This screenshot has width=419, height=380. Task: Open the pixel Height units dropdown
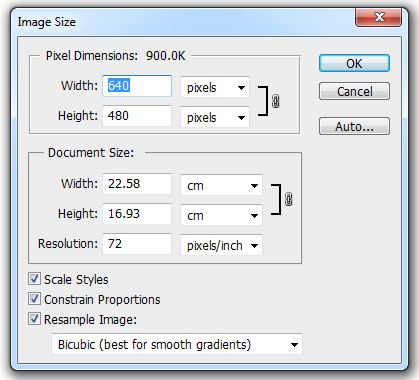click(x=215, y=117)
